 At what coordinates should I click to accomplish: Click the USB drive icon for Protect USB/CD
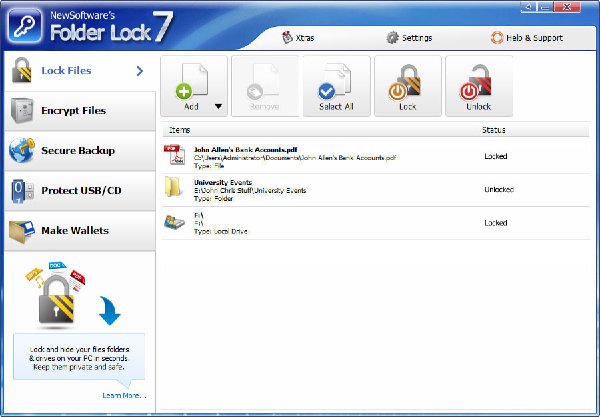[22, 191]
